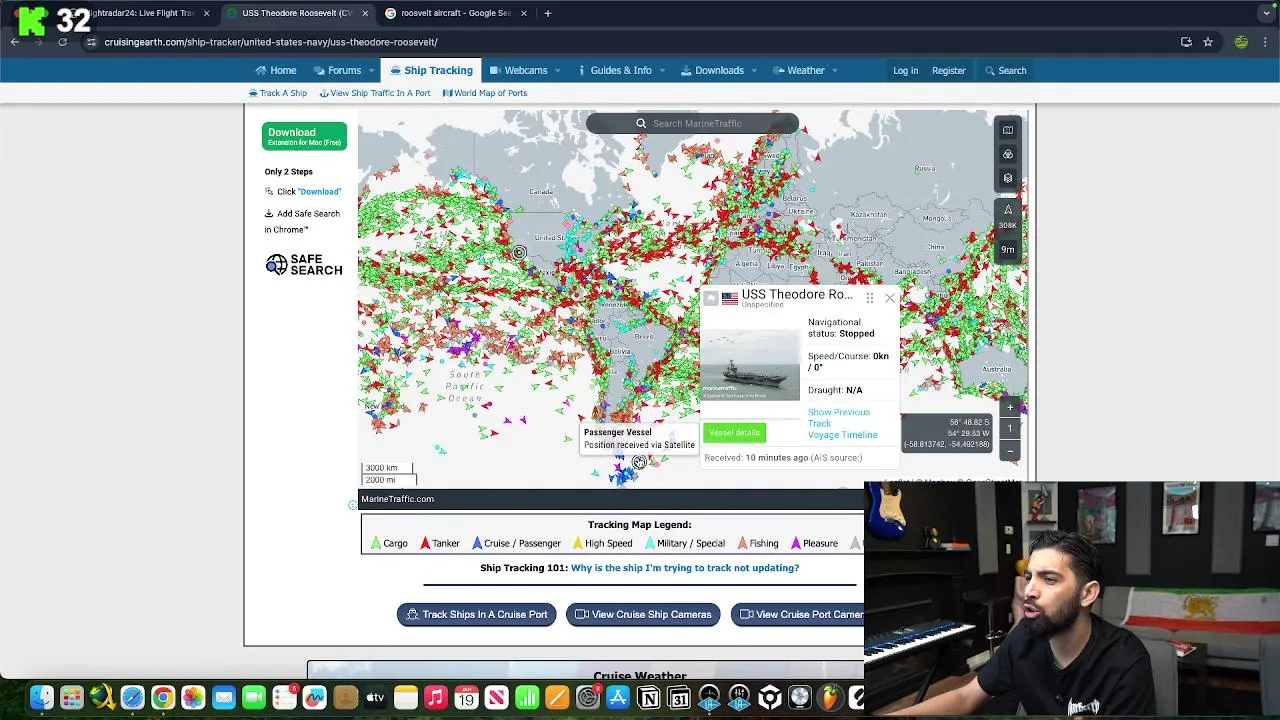Click the Search MarineTraffic field
Viewport: 1280px width, 720px height.
pyautogui.click(x=692, y=123)
